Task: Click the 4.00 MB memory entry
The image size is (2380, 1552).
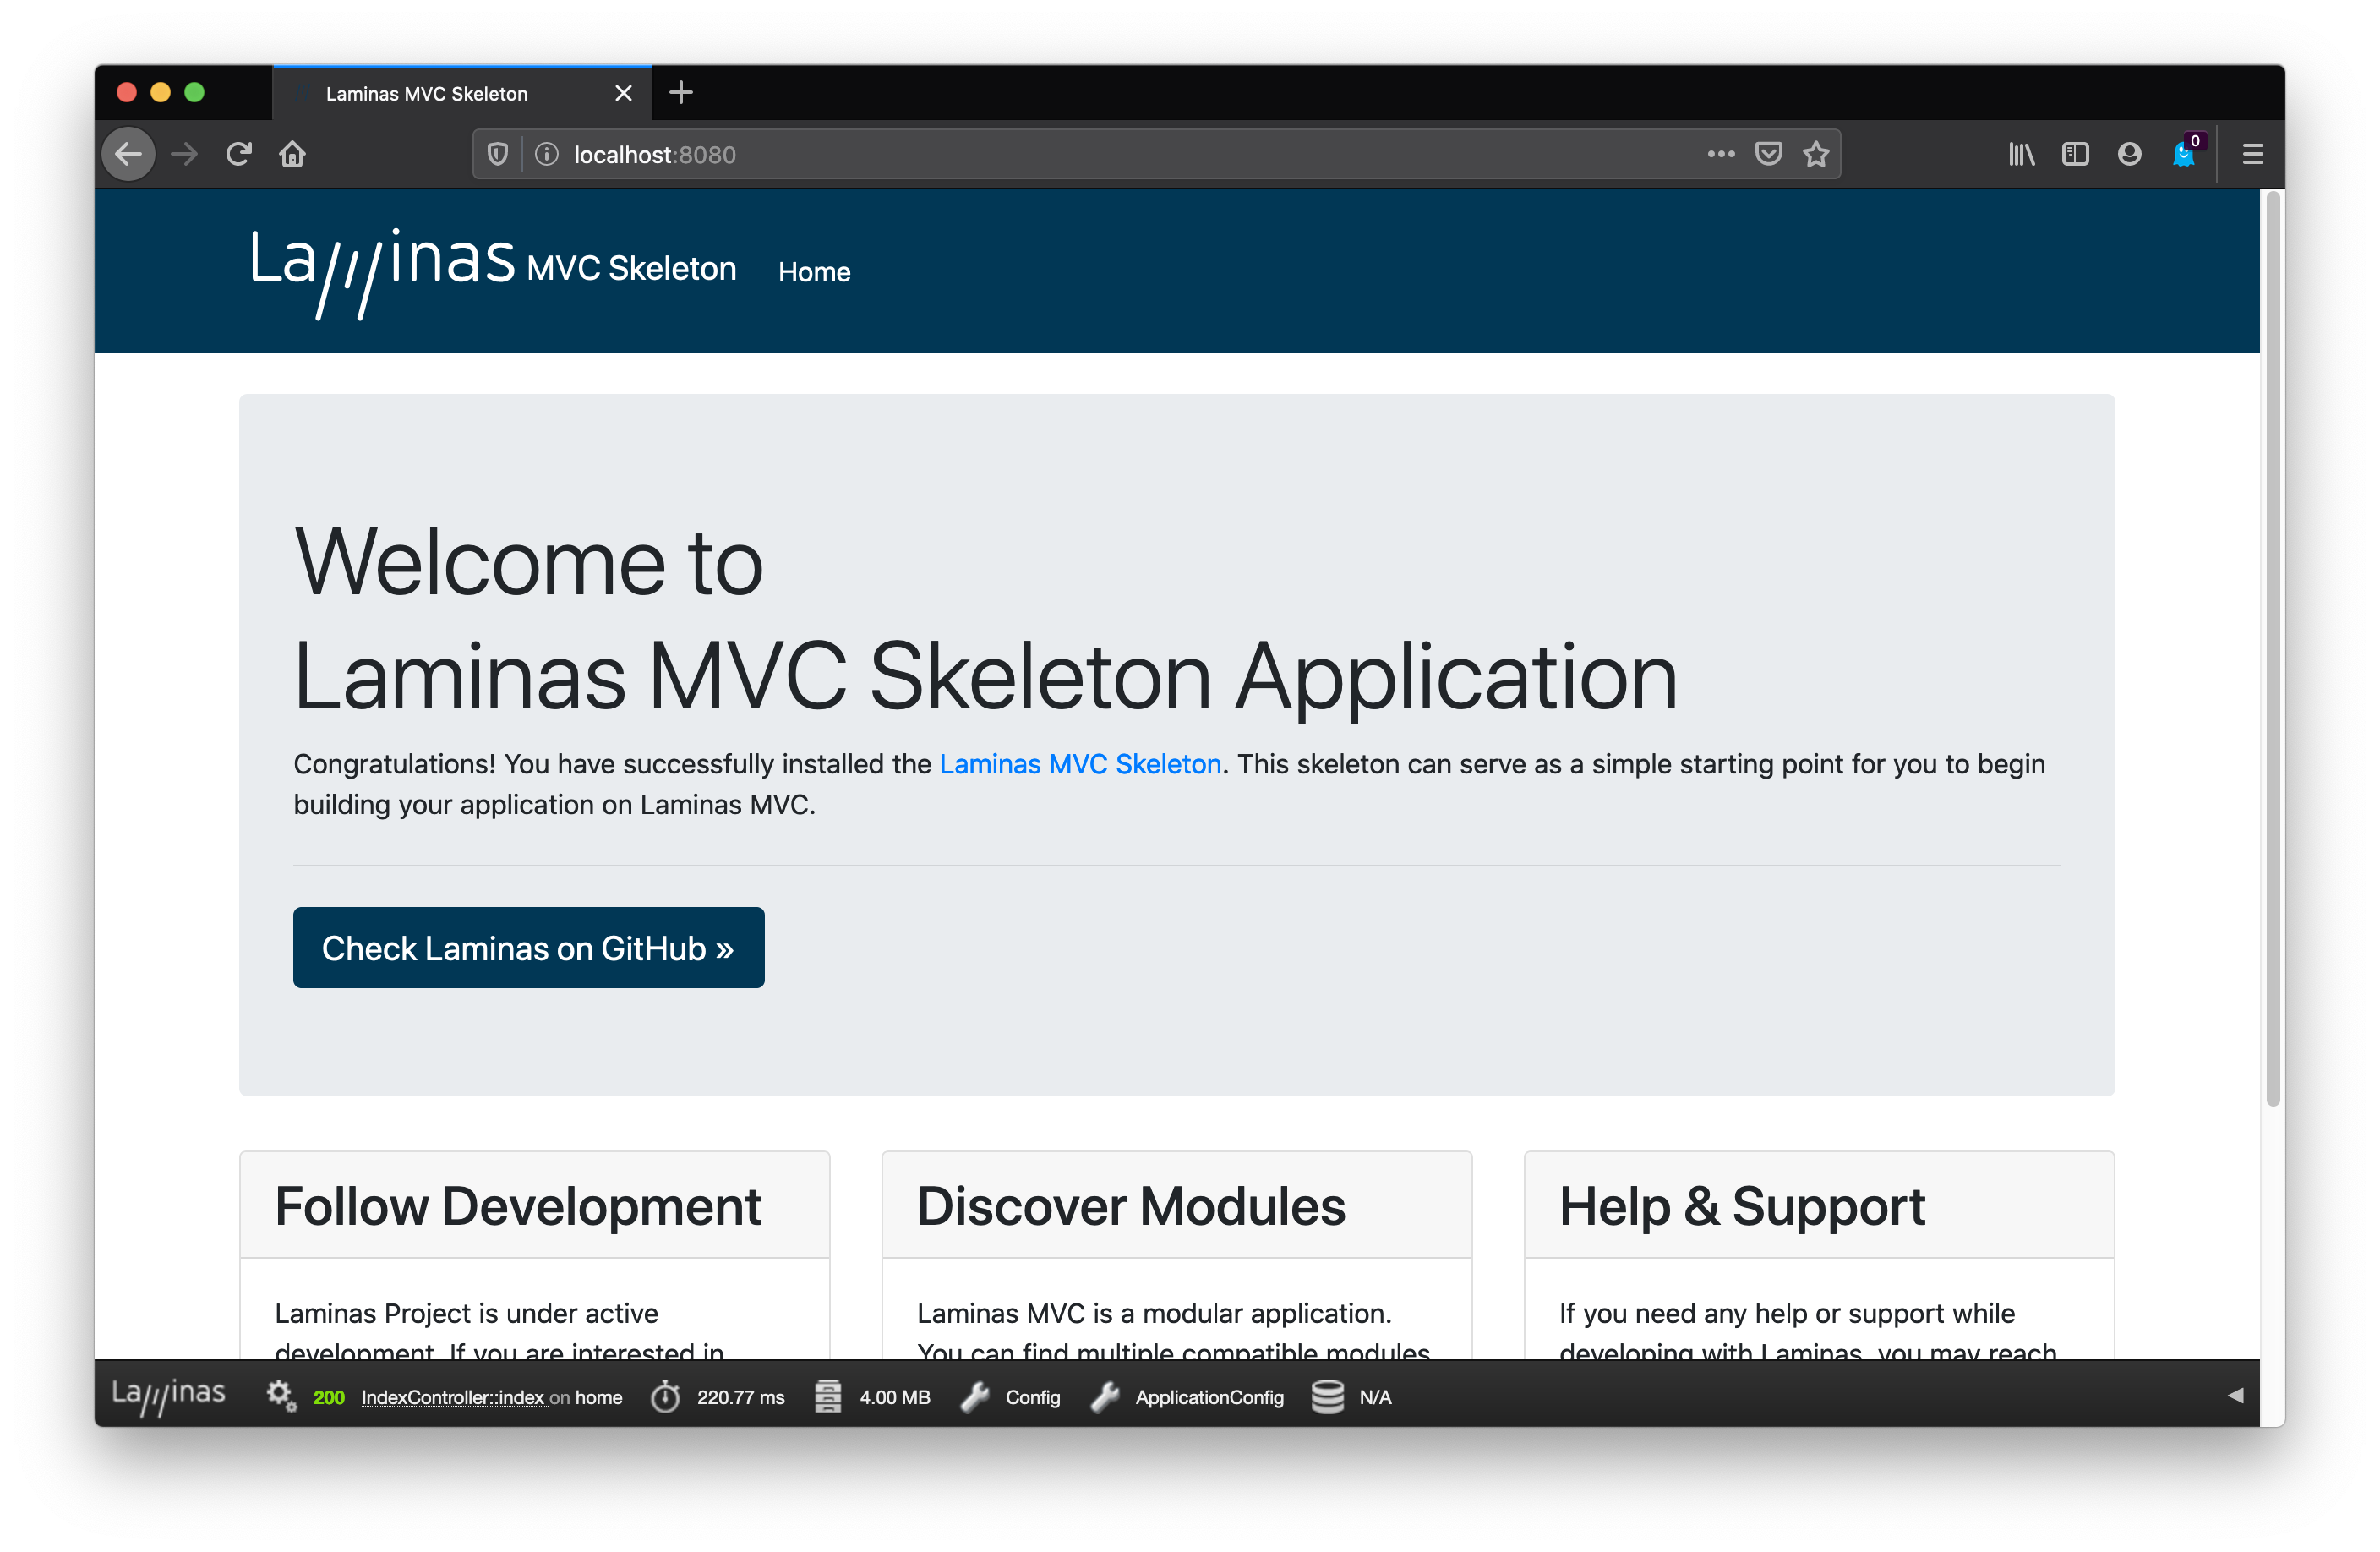Action: [x=872, y=1397]
